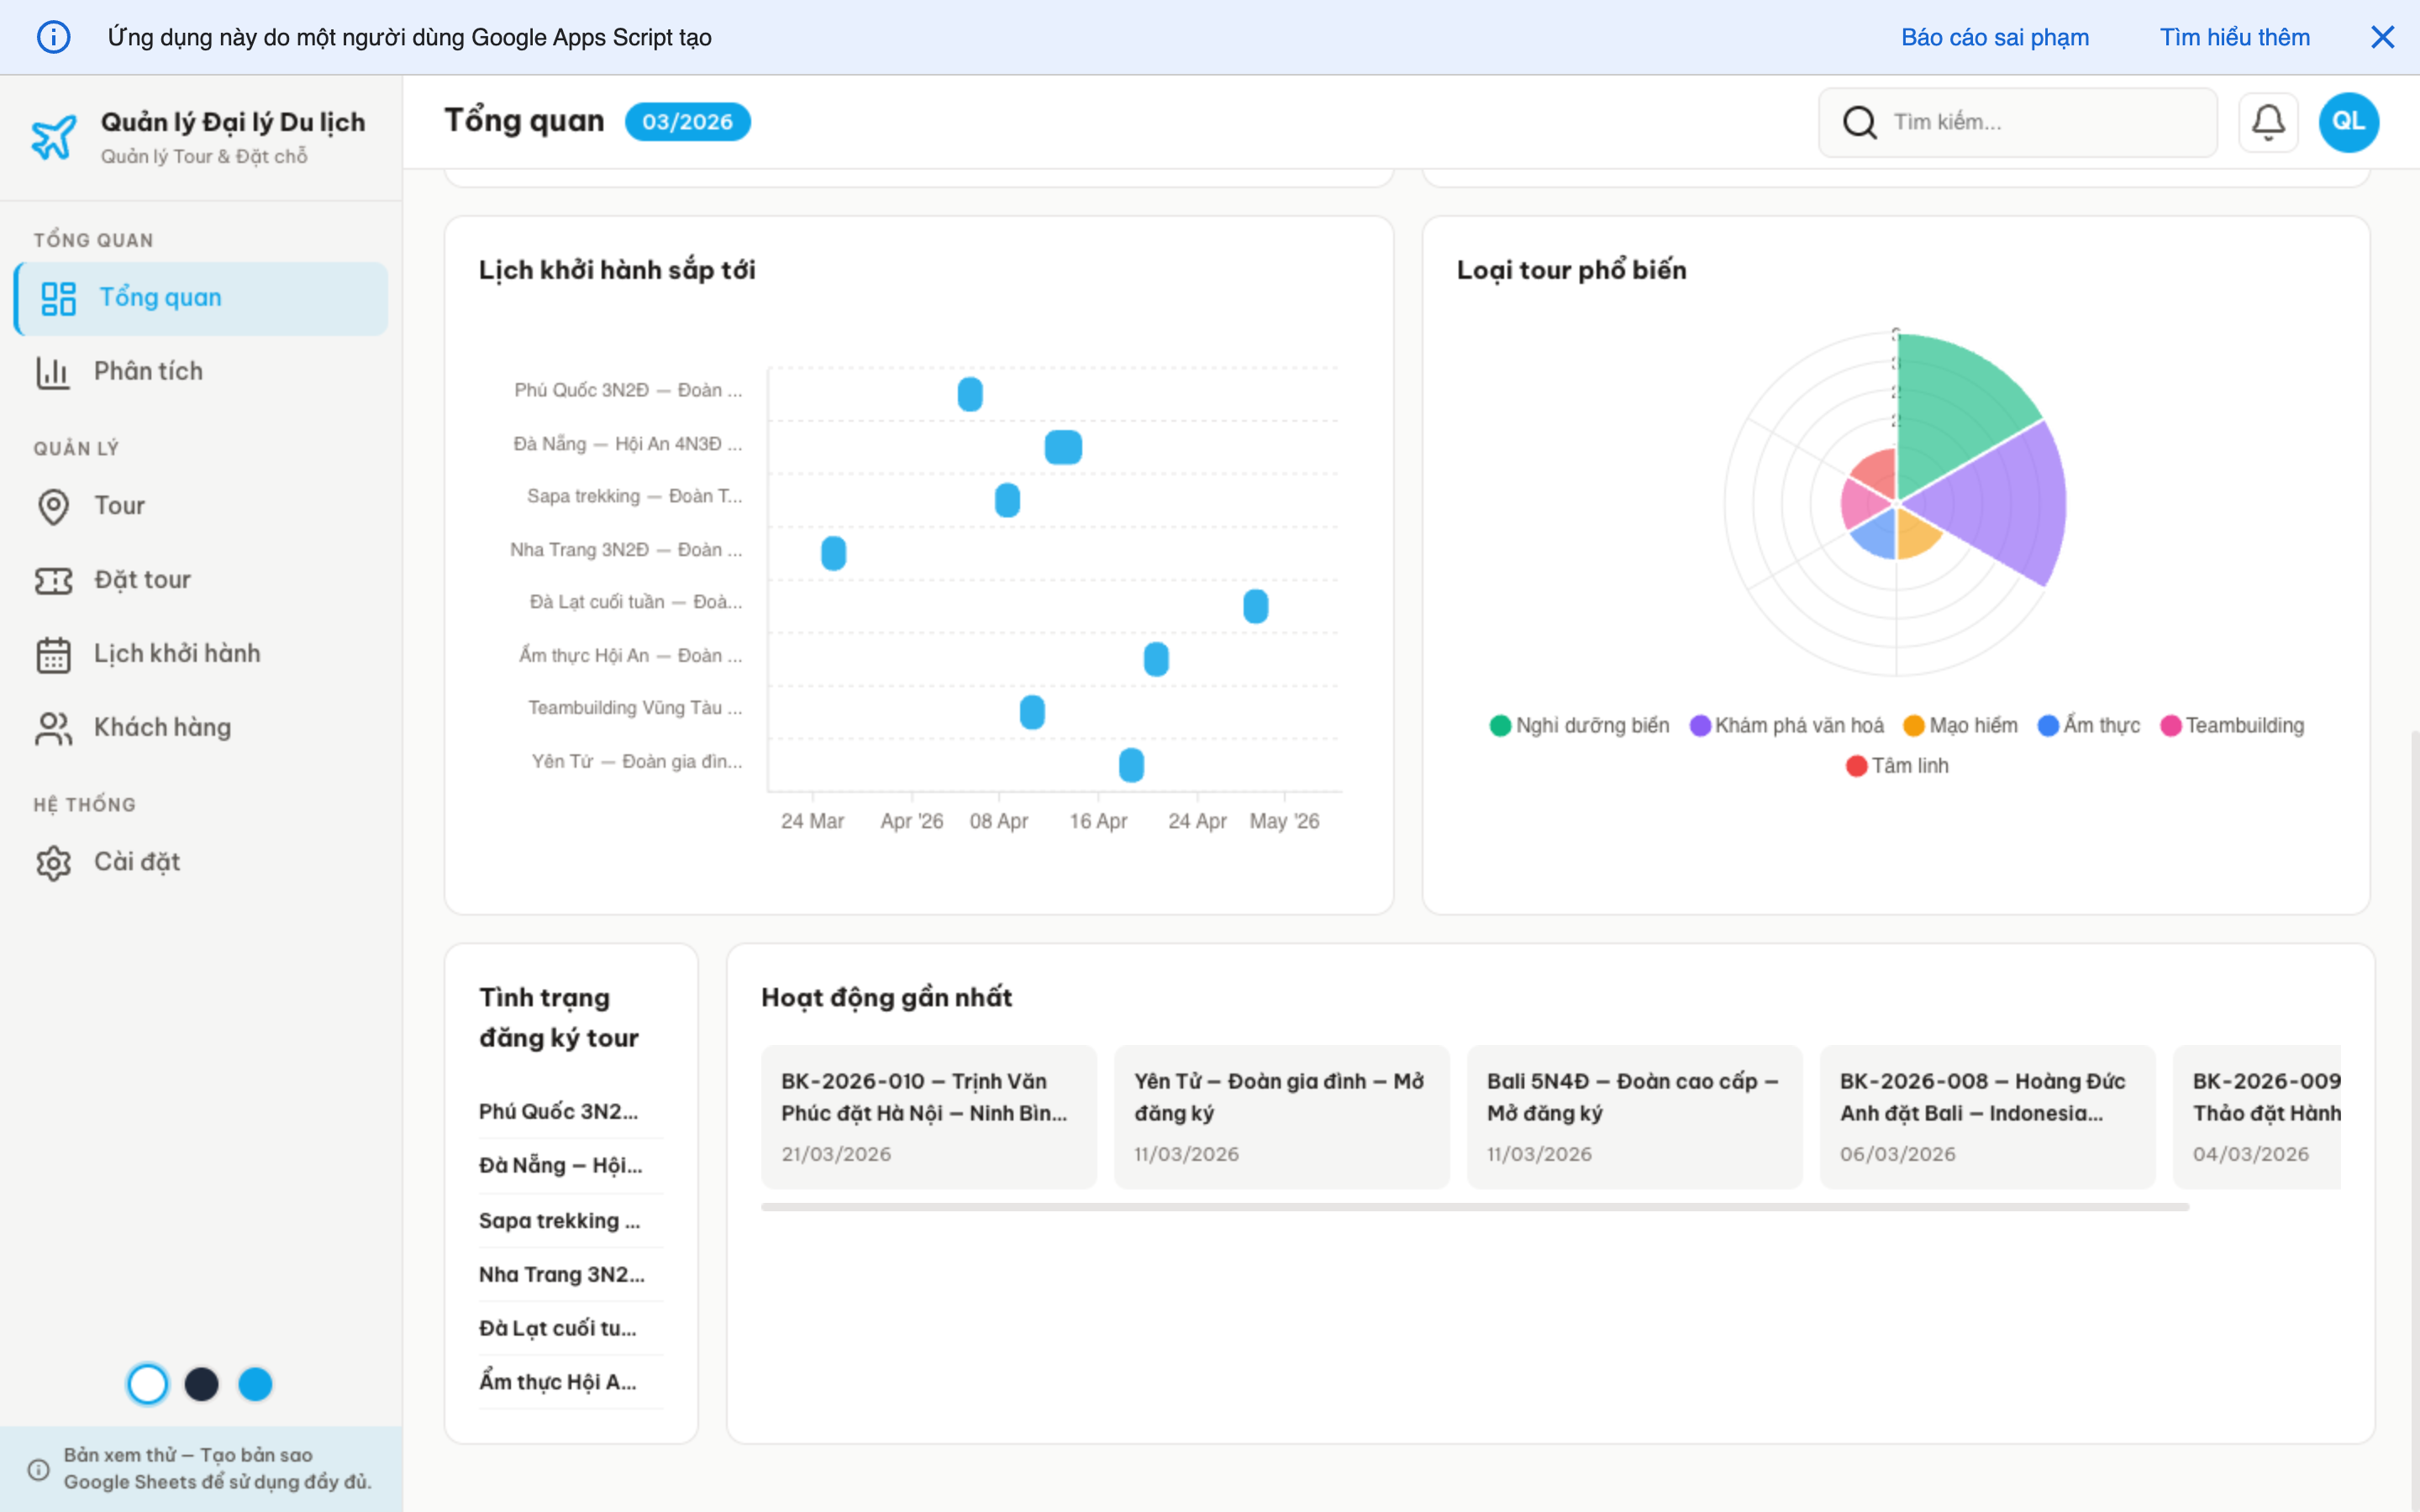The height and width of the screenshot is (1512, 2420).
Task: Click the Tìm hiểu thêm link
Action: (2234, 37)
